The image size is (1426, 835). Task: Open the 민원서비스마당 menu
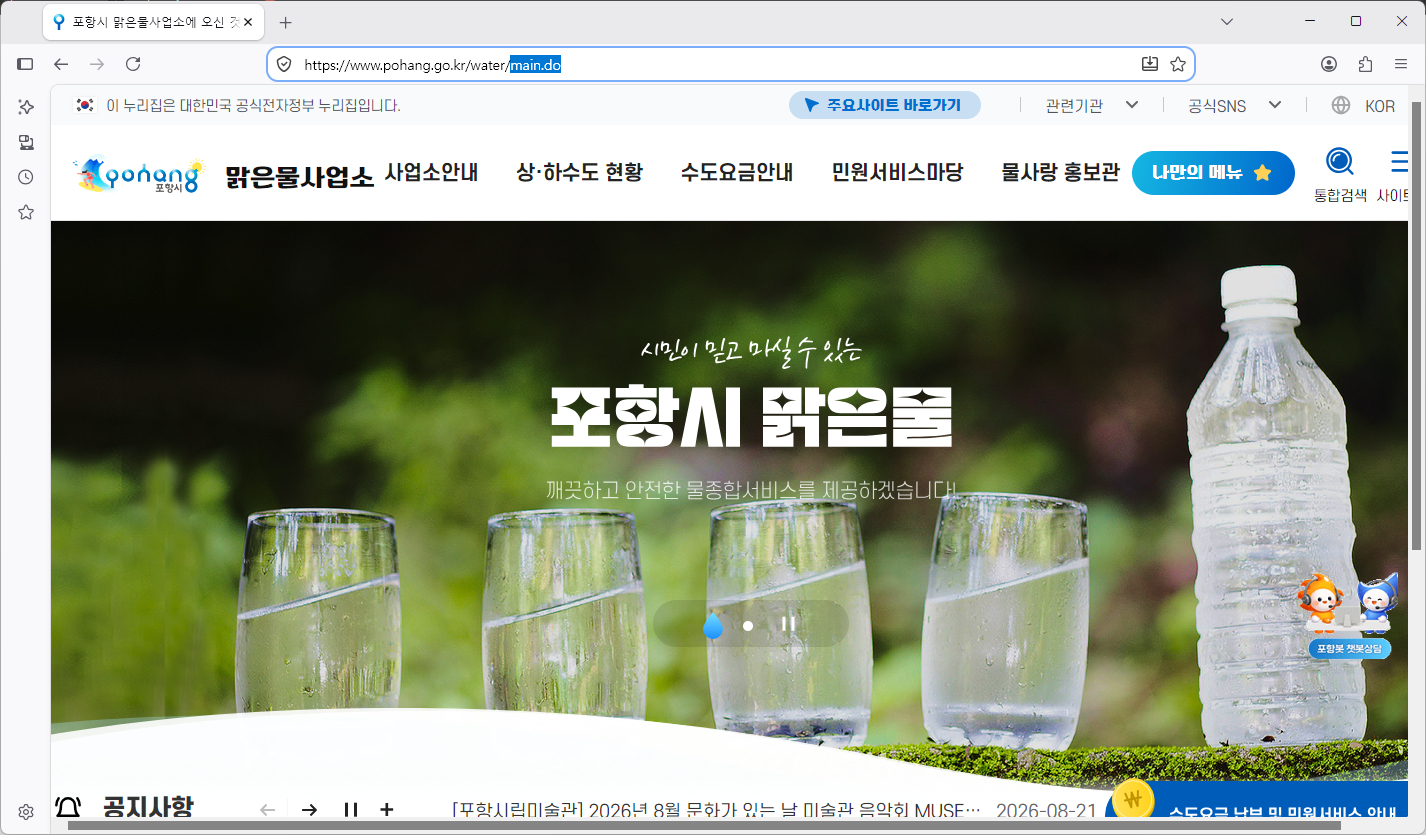pyautogui.click(x=897, y=172)
